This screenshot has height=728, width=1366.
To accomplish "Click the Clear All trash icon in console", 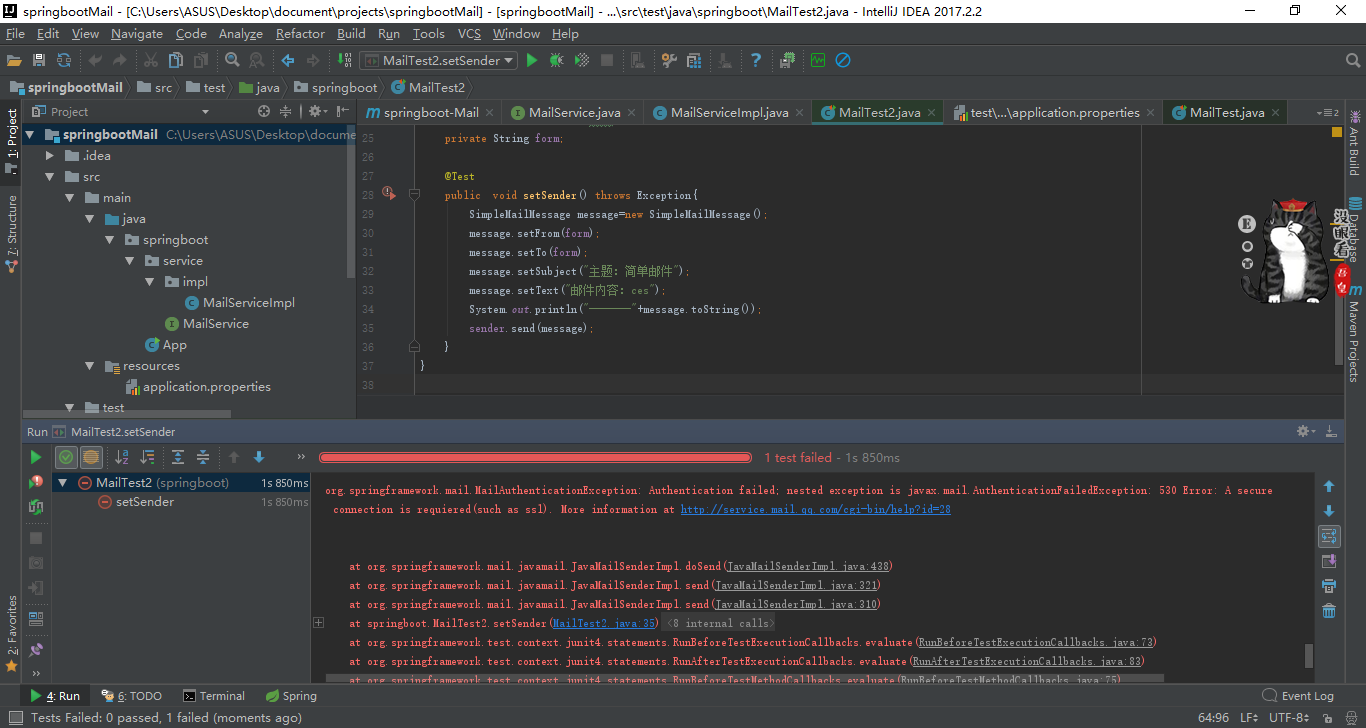I will 1329,611.
